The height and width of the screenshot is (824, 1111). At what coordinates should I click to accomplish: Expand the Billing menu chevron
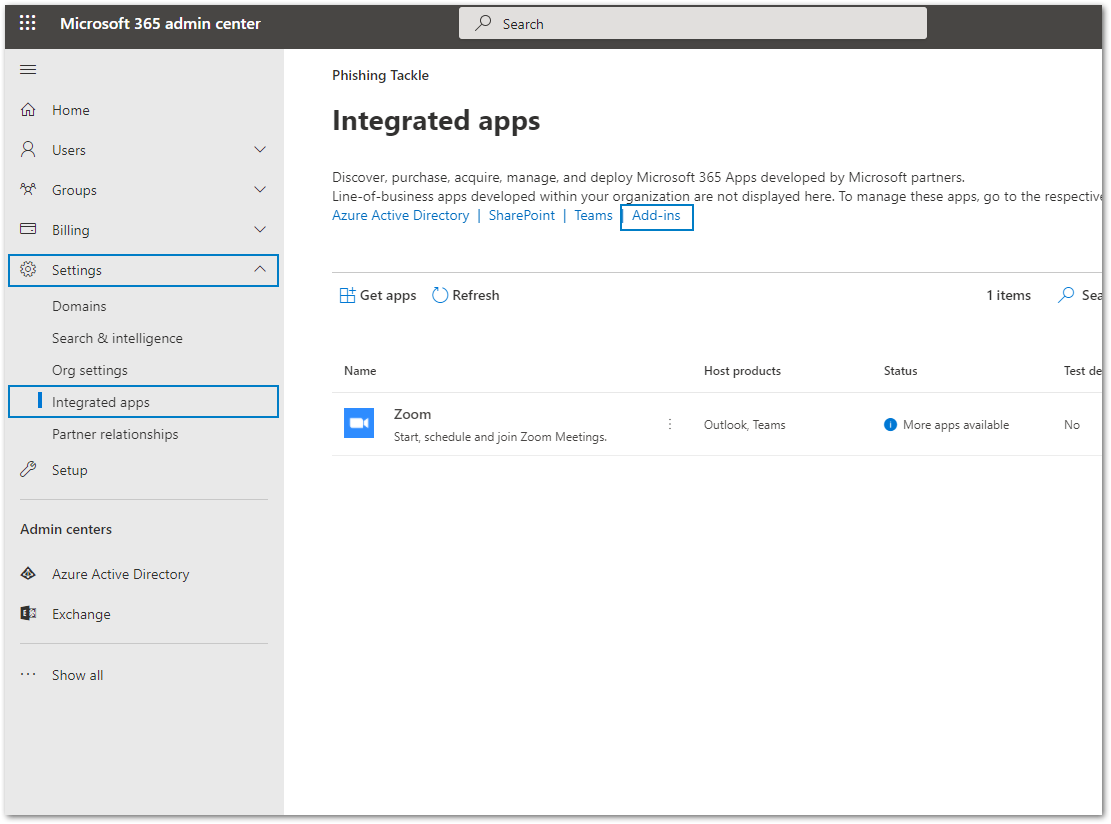coord(260,230)
